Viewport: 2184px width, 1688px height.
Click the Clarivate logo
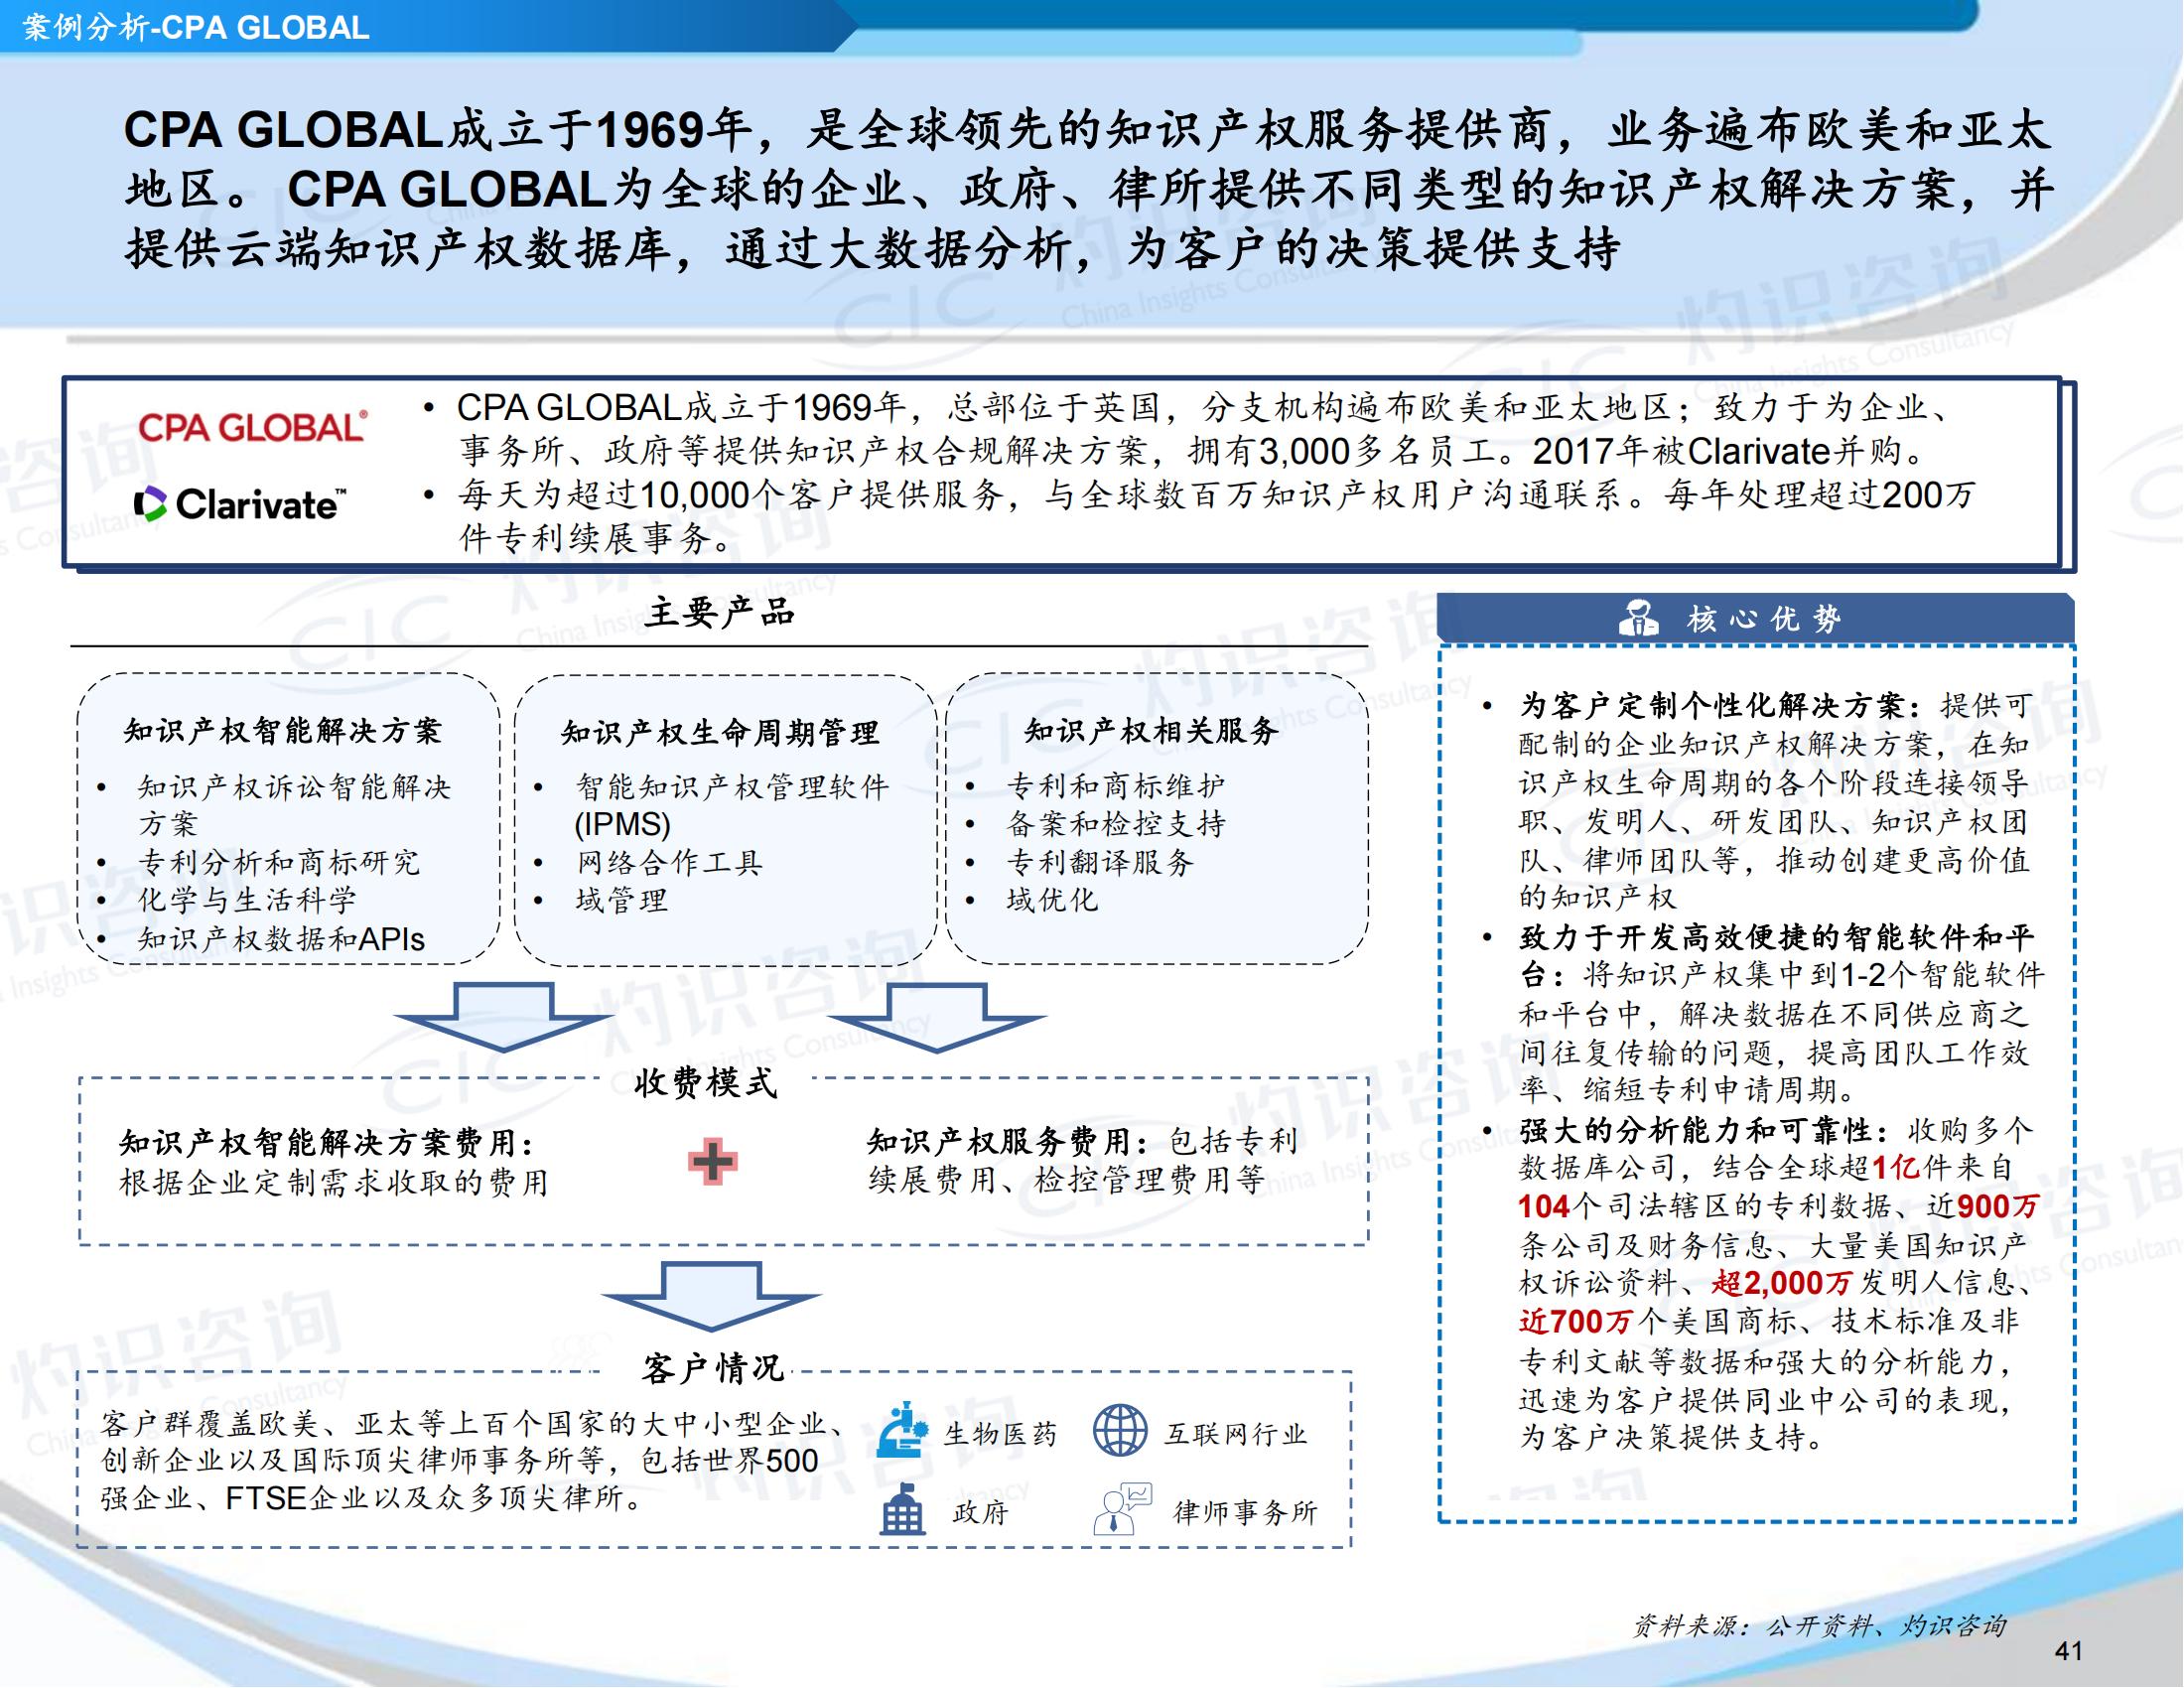(x=241, y=504)
